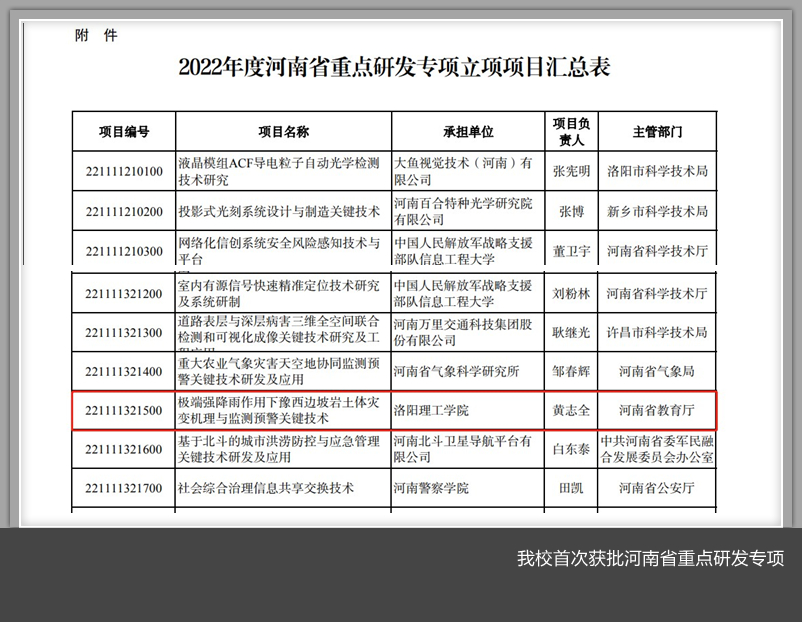The height and width of the screenshot is (622, 802).
Task: Click the 新乡市科学技术局 cell
Action: coord(657,211)
